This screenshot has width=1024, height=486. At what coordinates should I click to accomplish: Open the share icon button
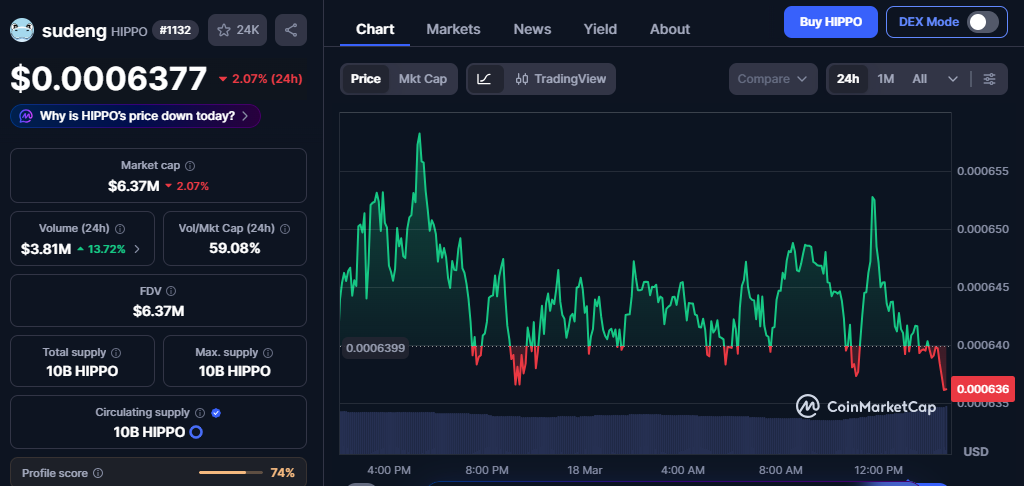tap(291, 30)
